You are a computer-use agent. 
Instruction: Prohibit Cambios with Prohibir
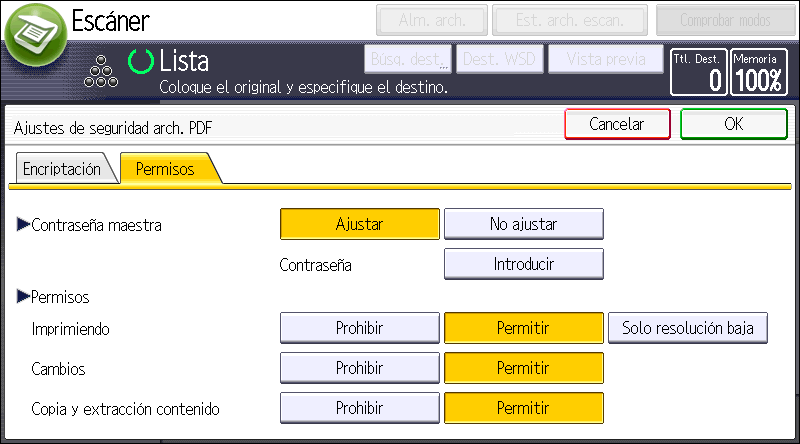(359, 368)
